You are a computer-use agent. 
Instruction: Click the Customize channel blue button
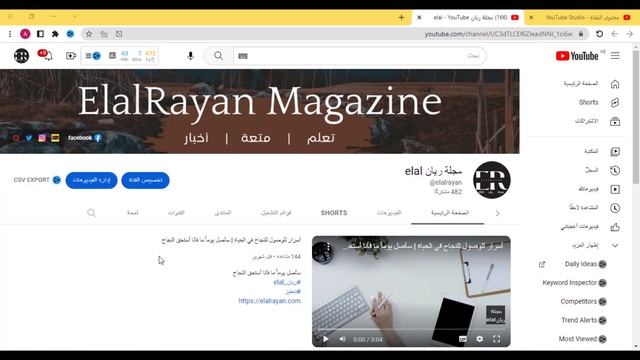tap(145, 180)
